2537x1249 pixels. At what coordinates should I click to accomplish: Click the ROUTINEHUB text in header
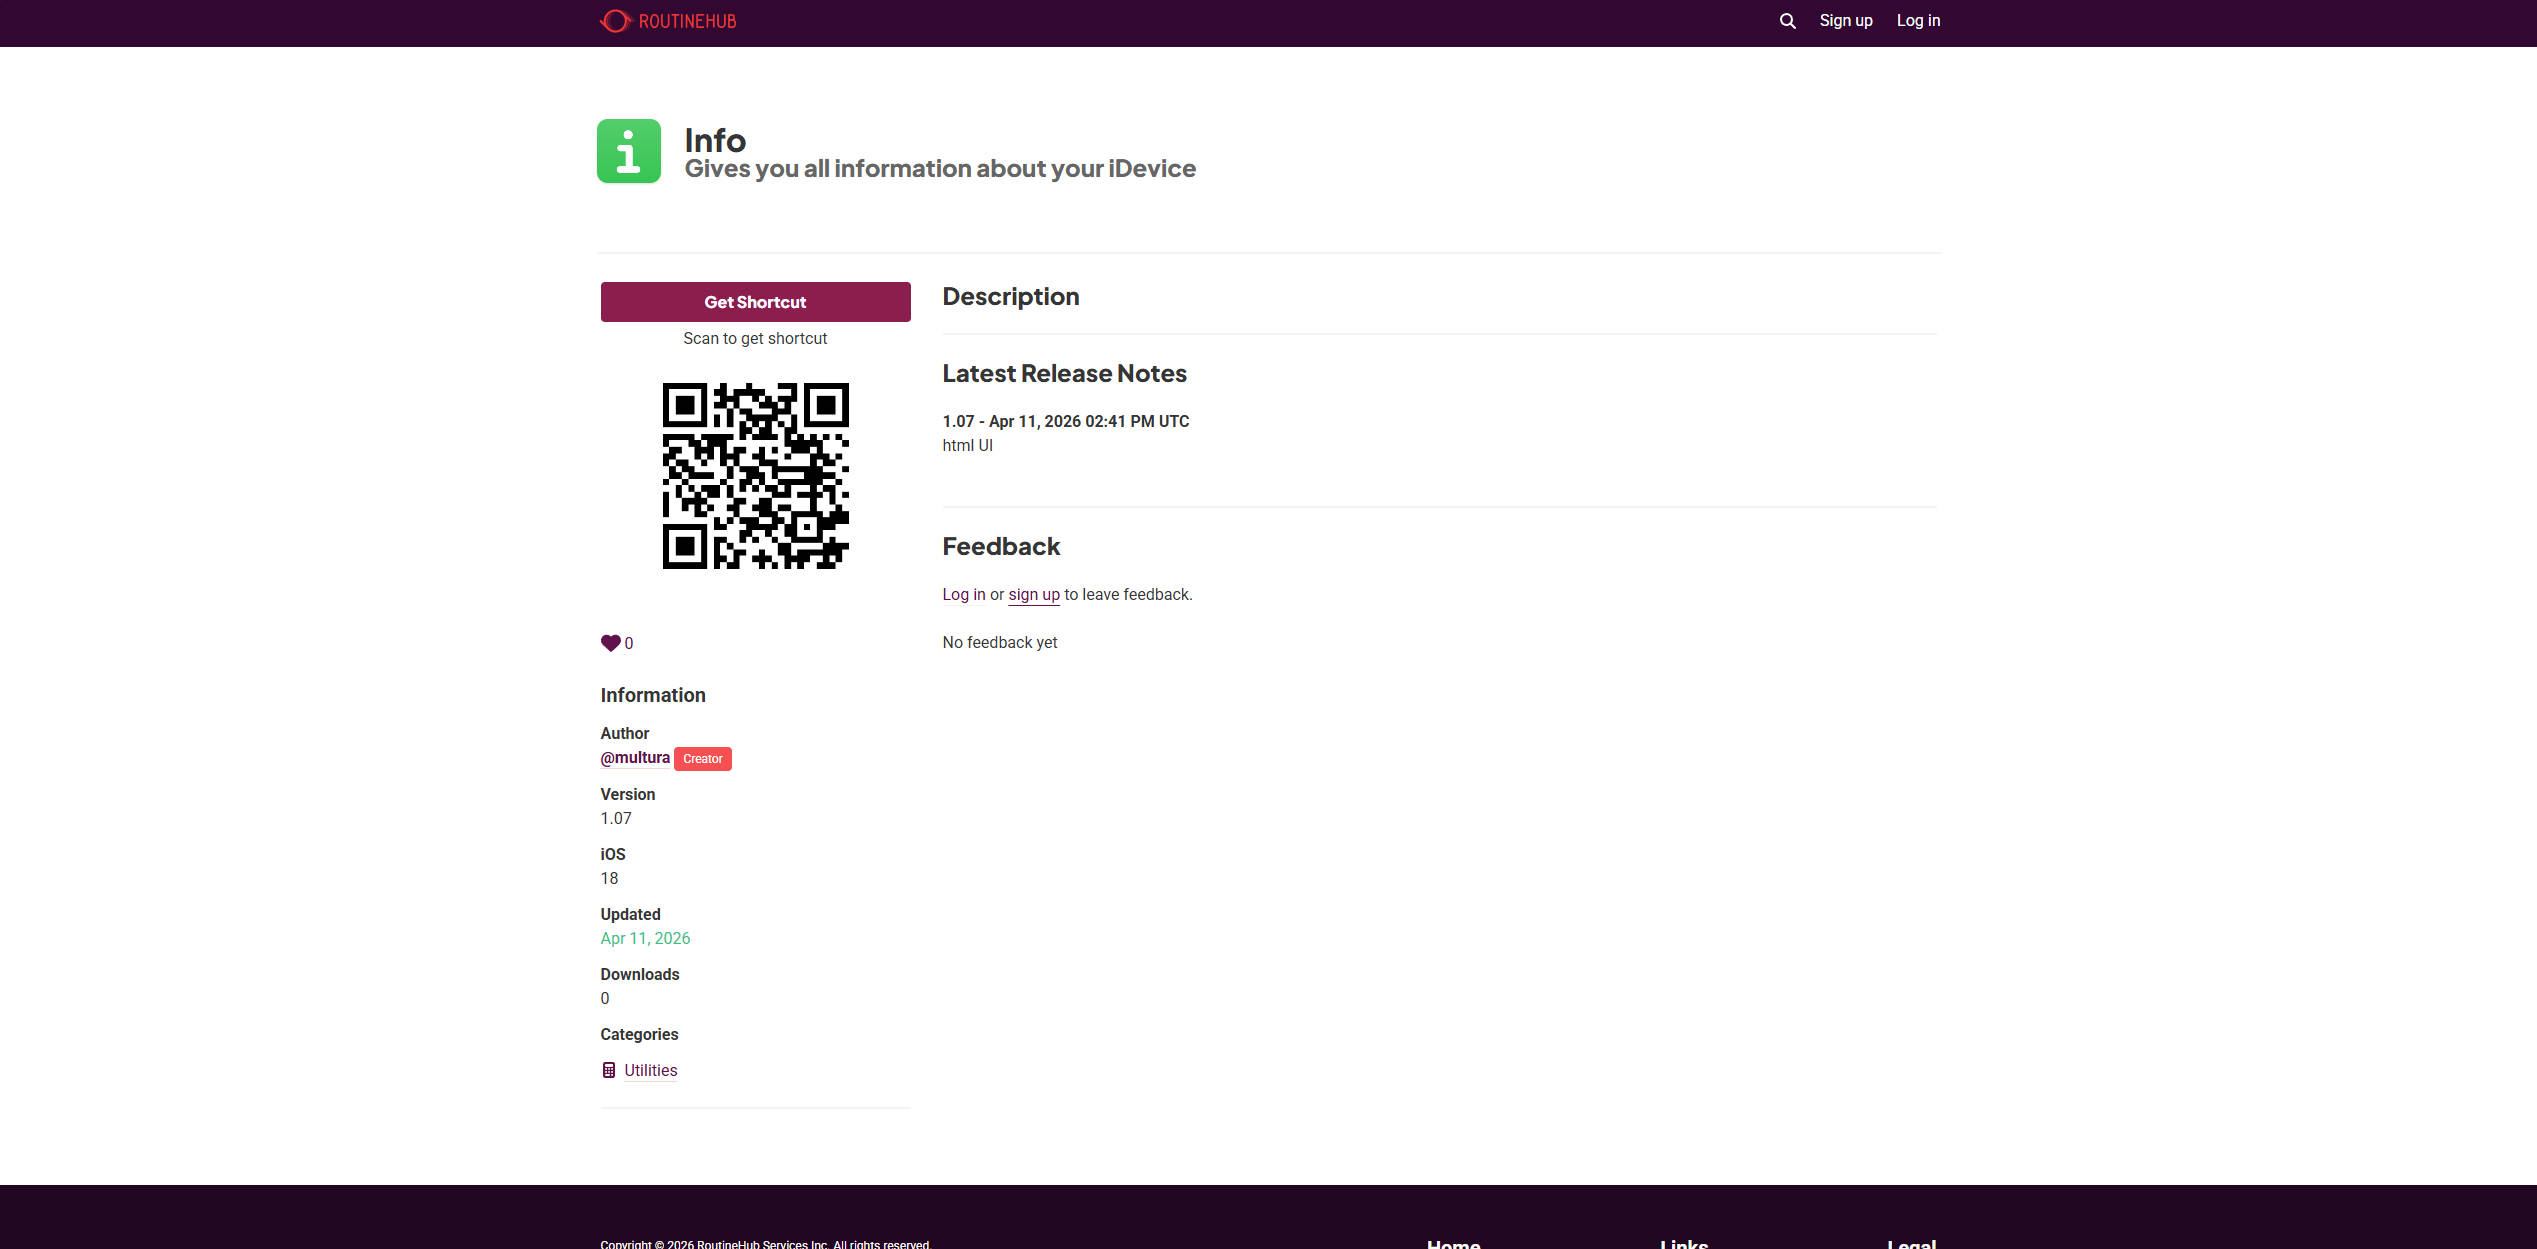click(687, 21)
